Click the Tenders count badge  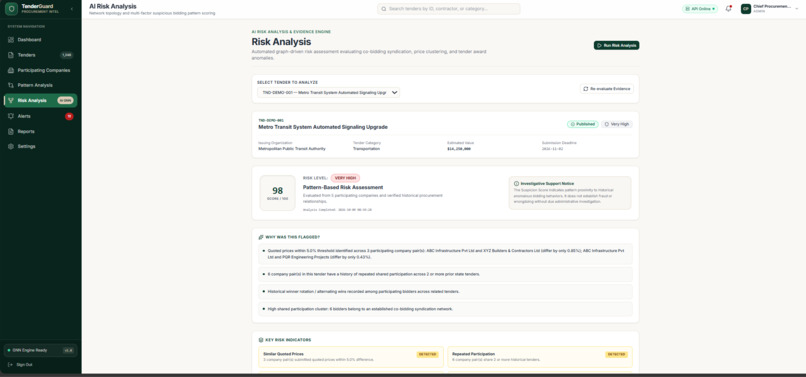[x=67, y=55]
